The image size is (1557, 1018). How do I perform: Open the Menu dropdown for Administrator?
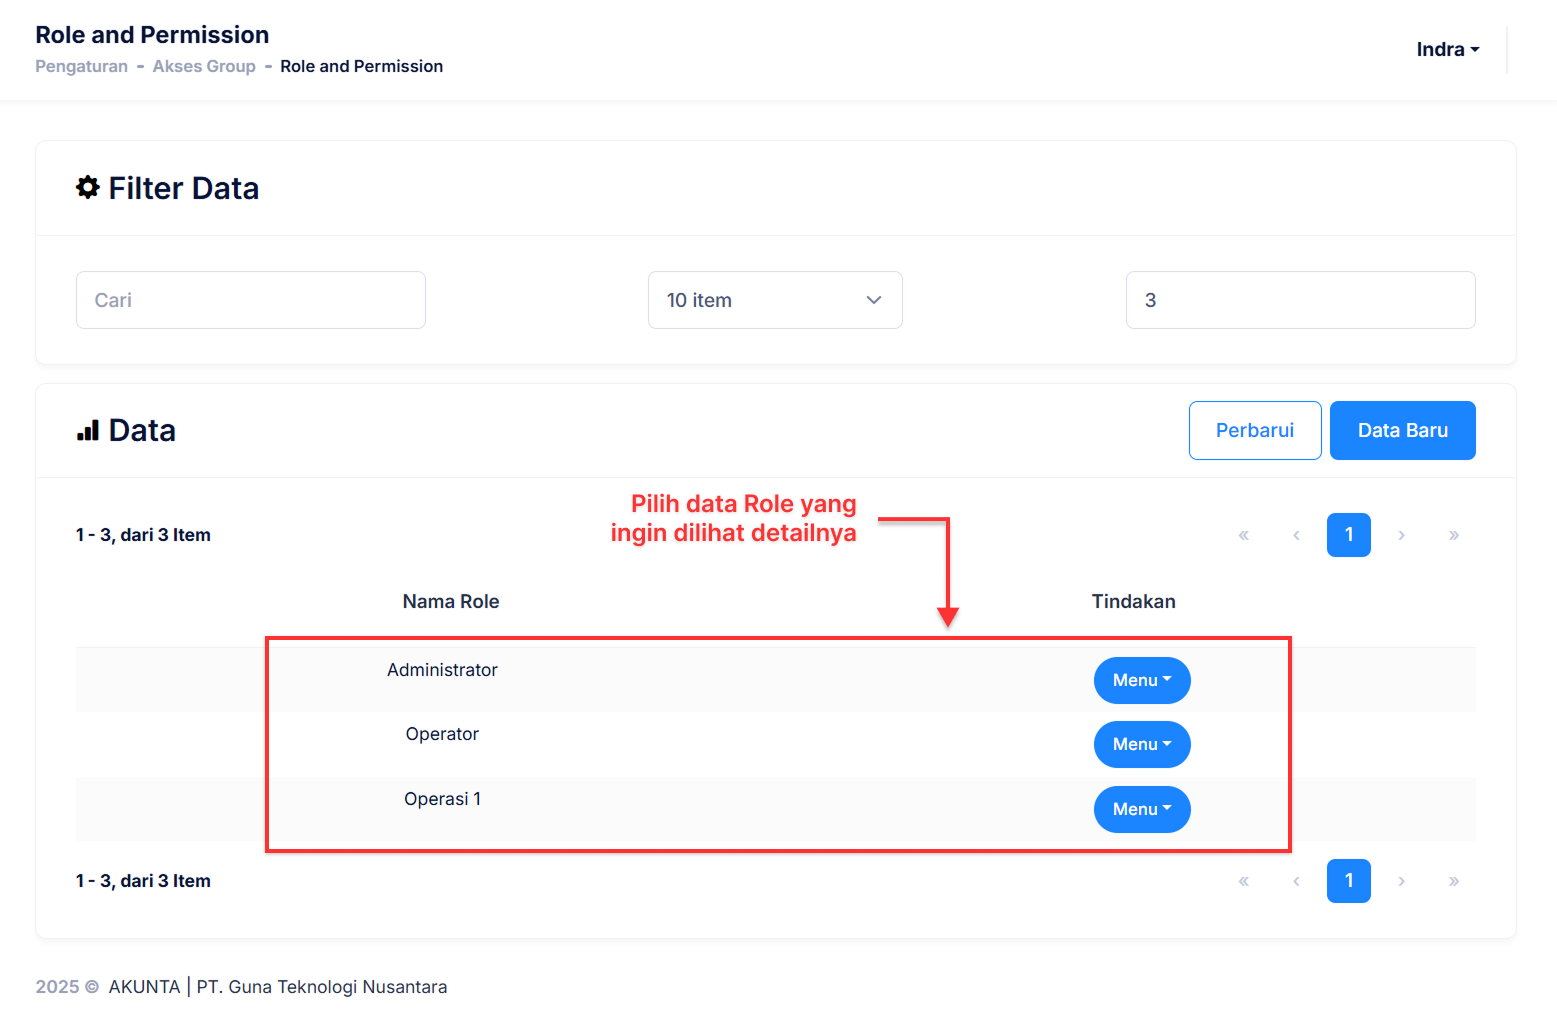[x=1141, y=680]
